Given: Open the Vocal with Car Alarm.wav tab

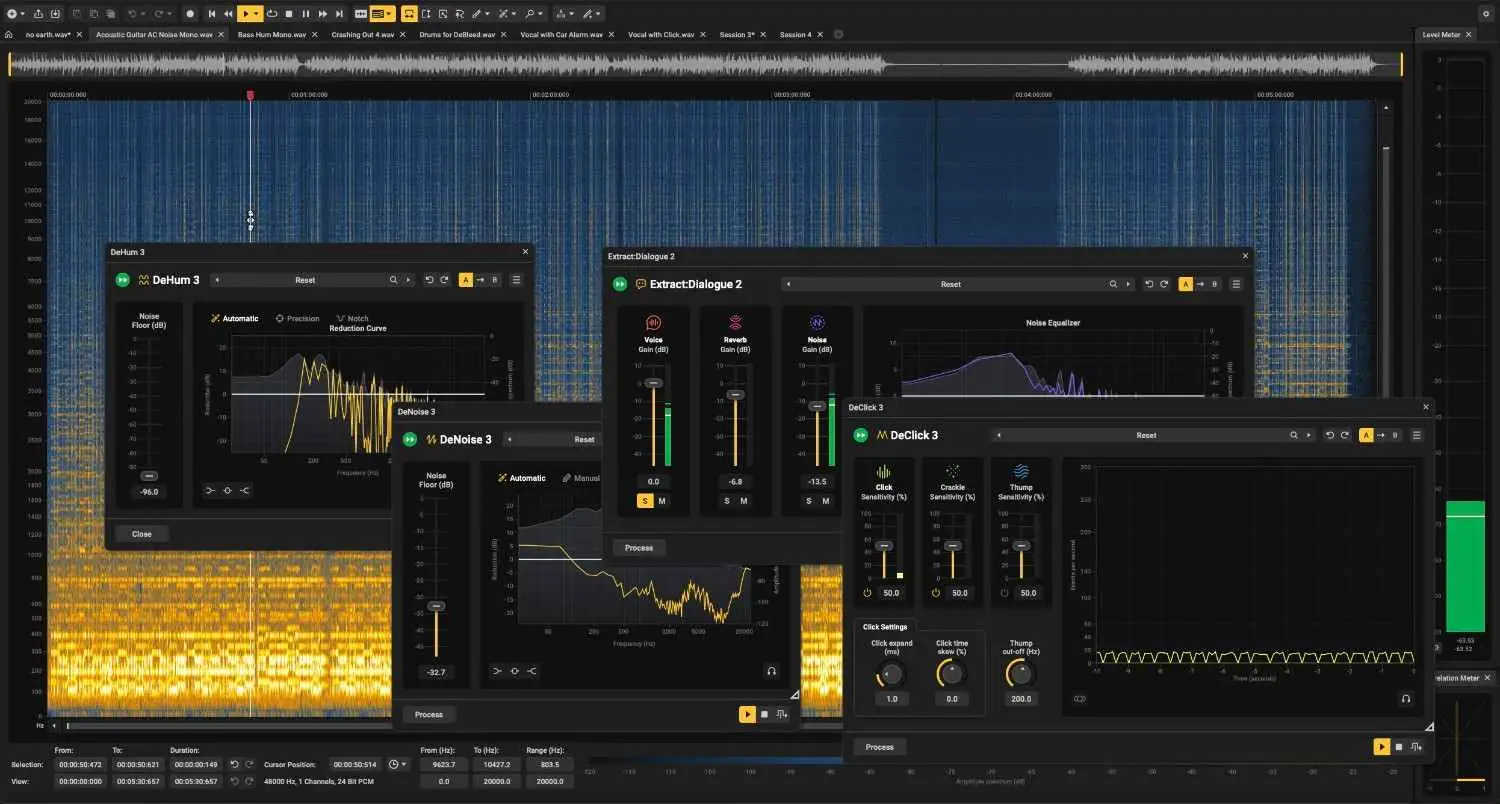Looking at the screenshot, I should click(x=561, y=34).
